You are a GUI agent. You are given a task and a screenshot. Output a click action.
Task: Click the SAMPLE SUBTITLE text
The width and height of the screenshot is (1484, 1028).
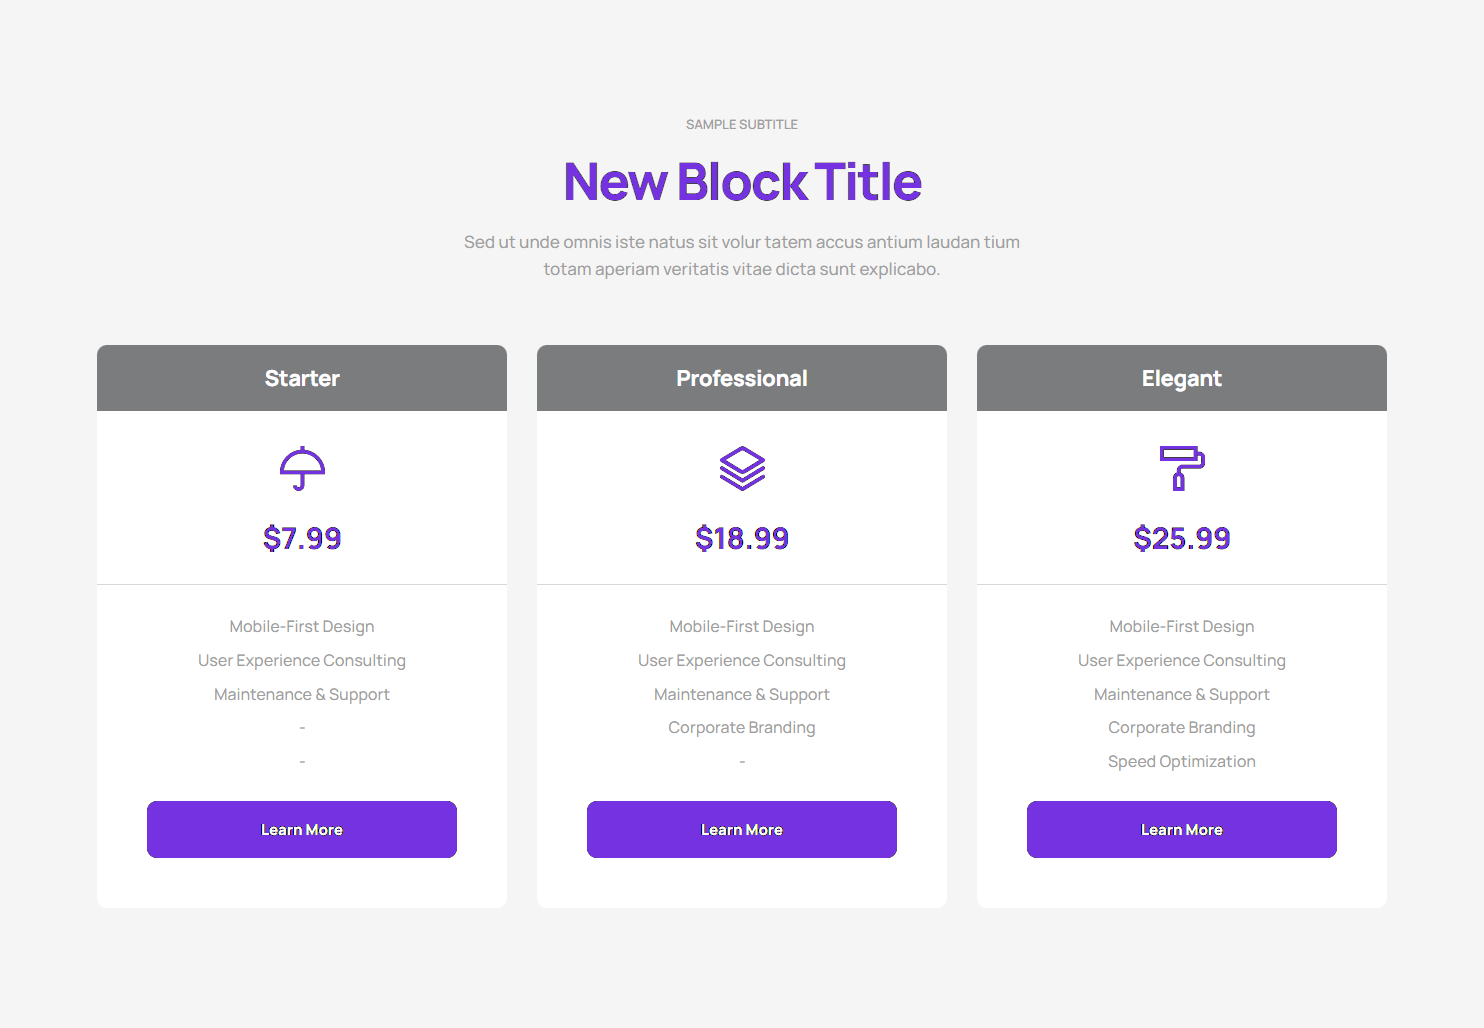point(742,124)
